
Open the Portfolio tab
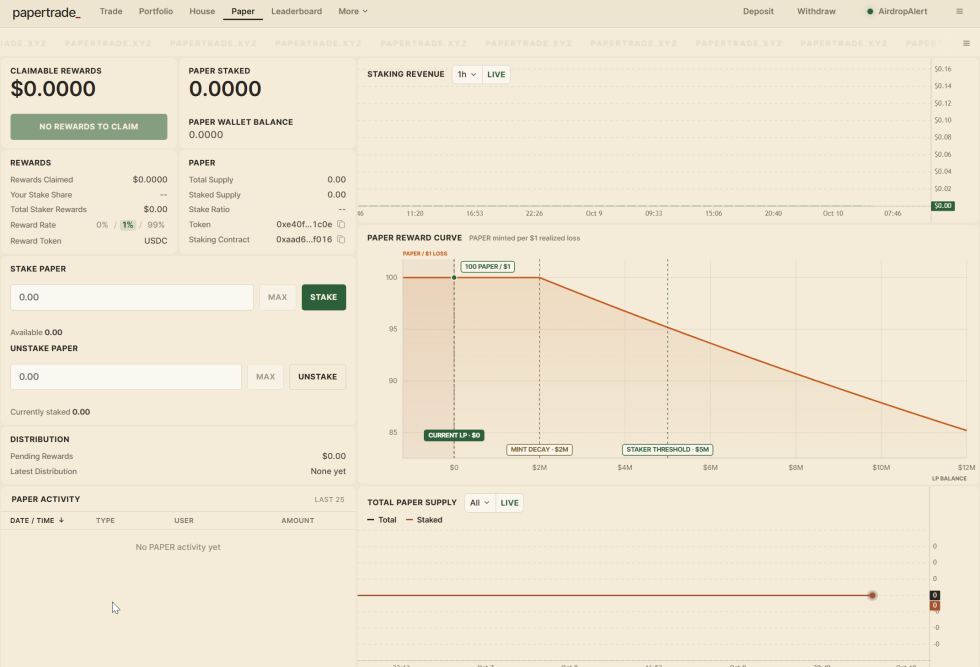[156, 11]
